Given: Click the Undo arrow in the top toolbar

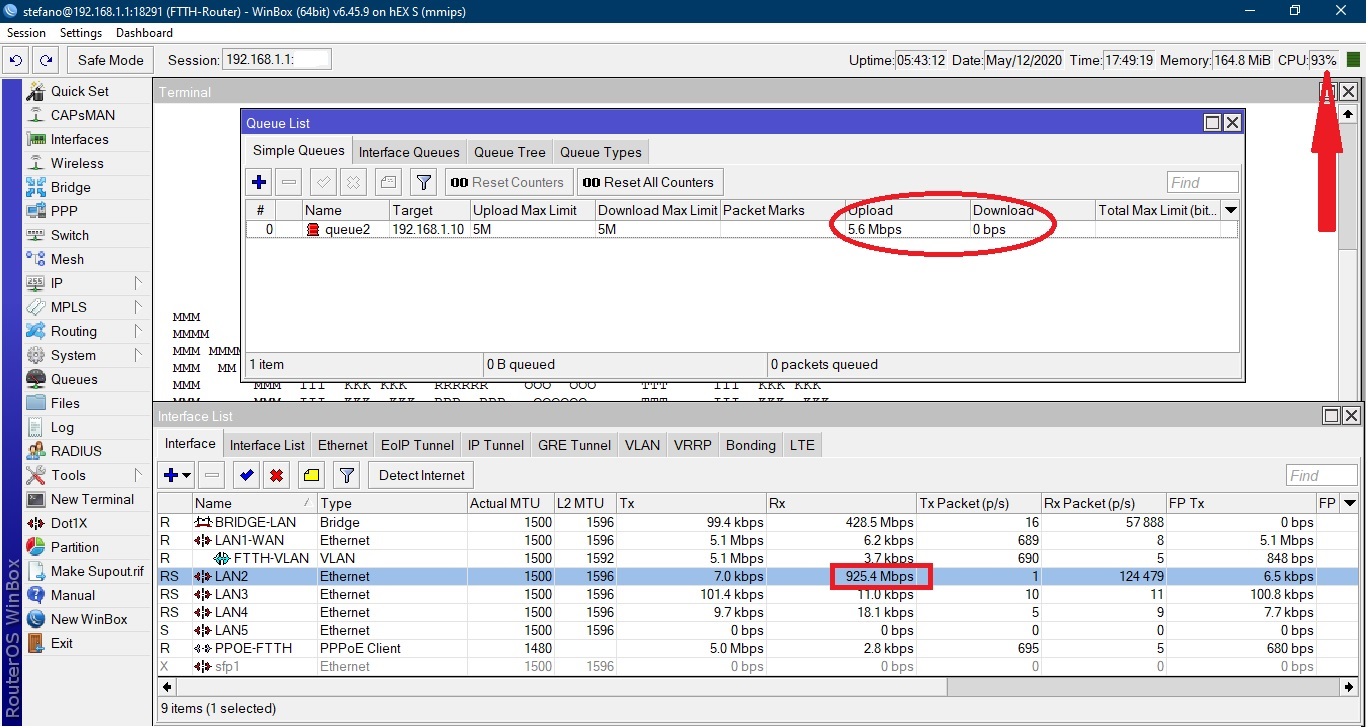Looking at the screenshot, I should 16,60.
